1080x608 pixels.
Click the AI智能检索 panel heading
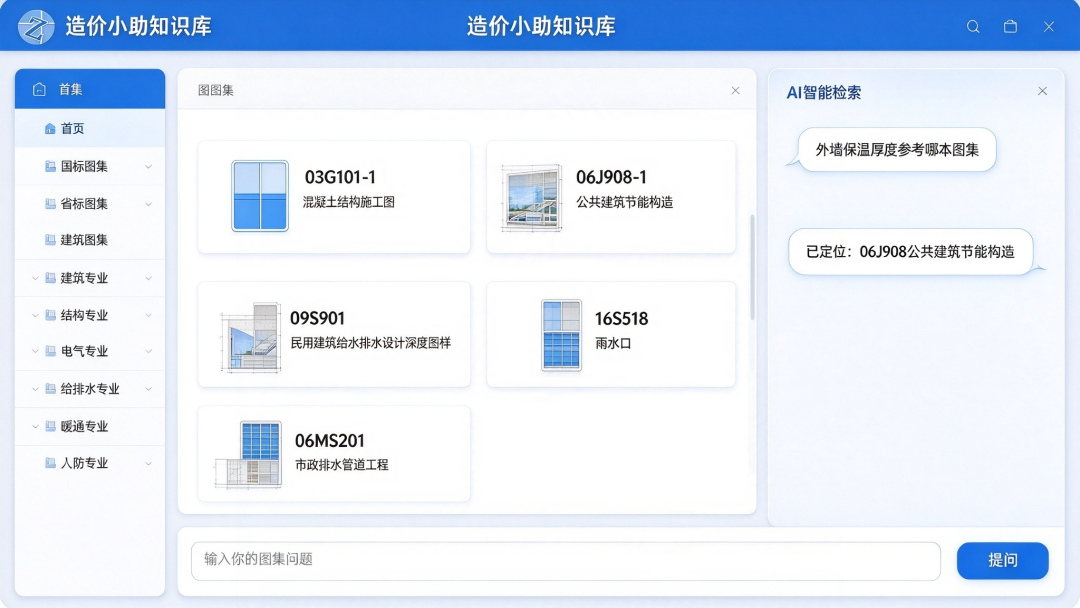coord(824,92)
